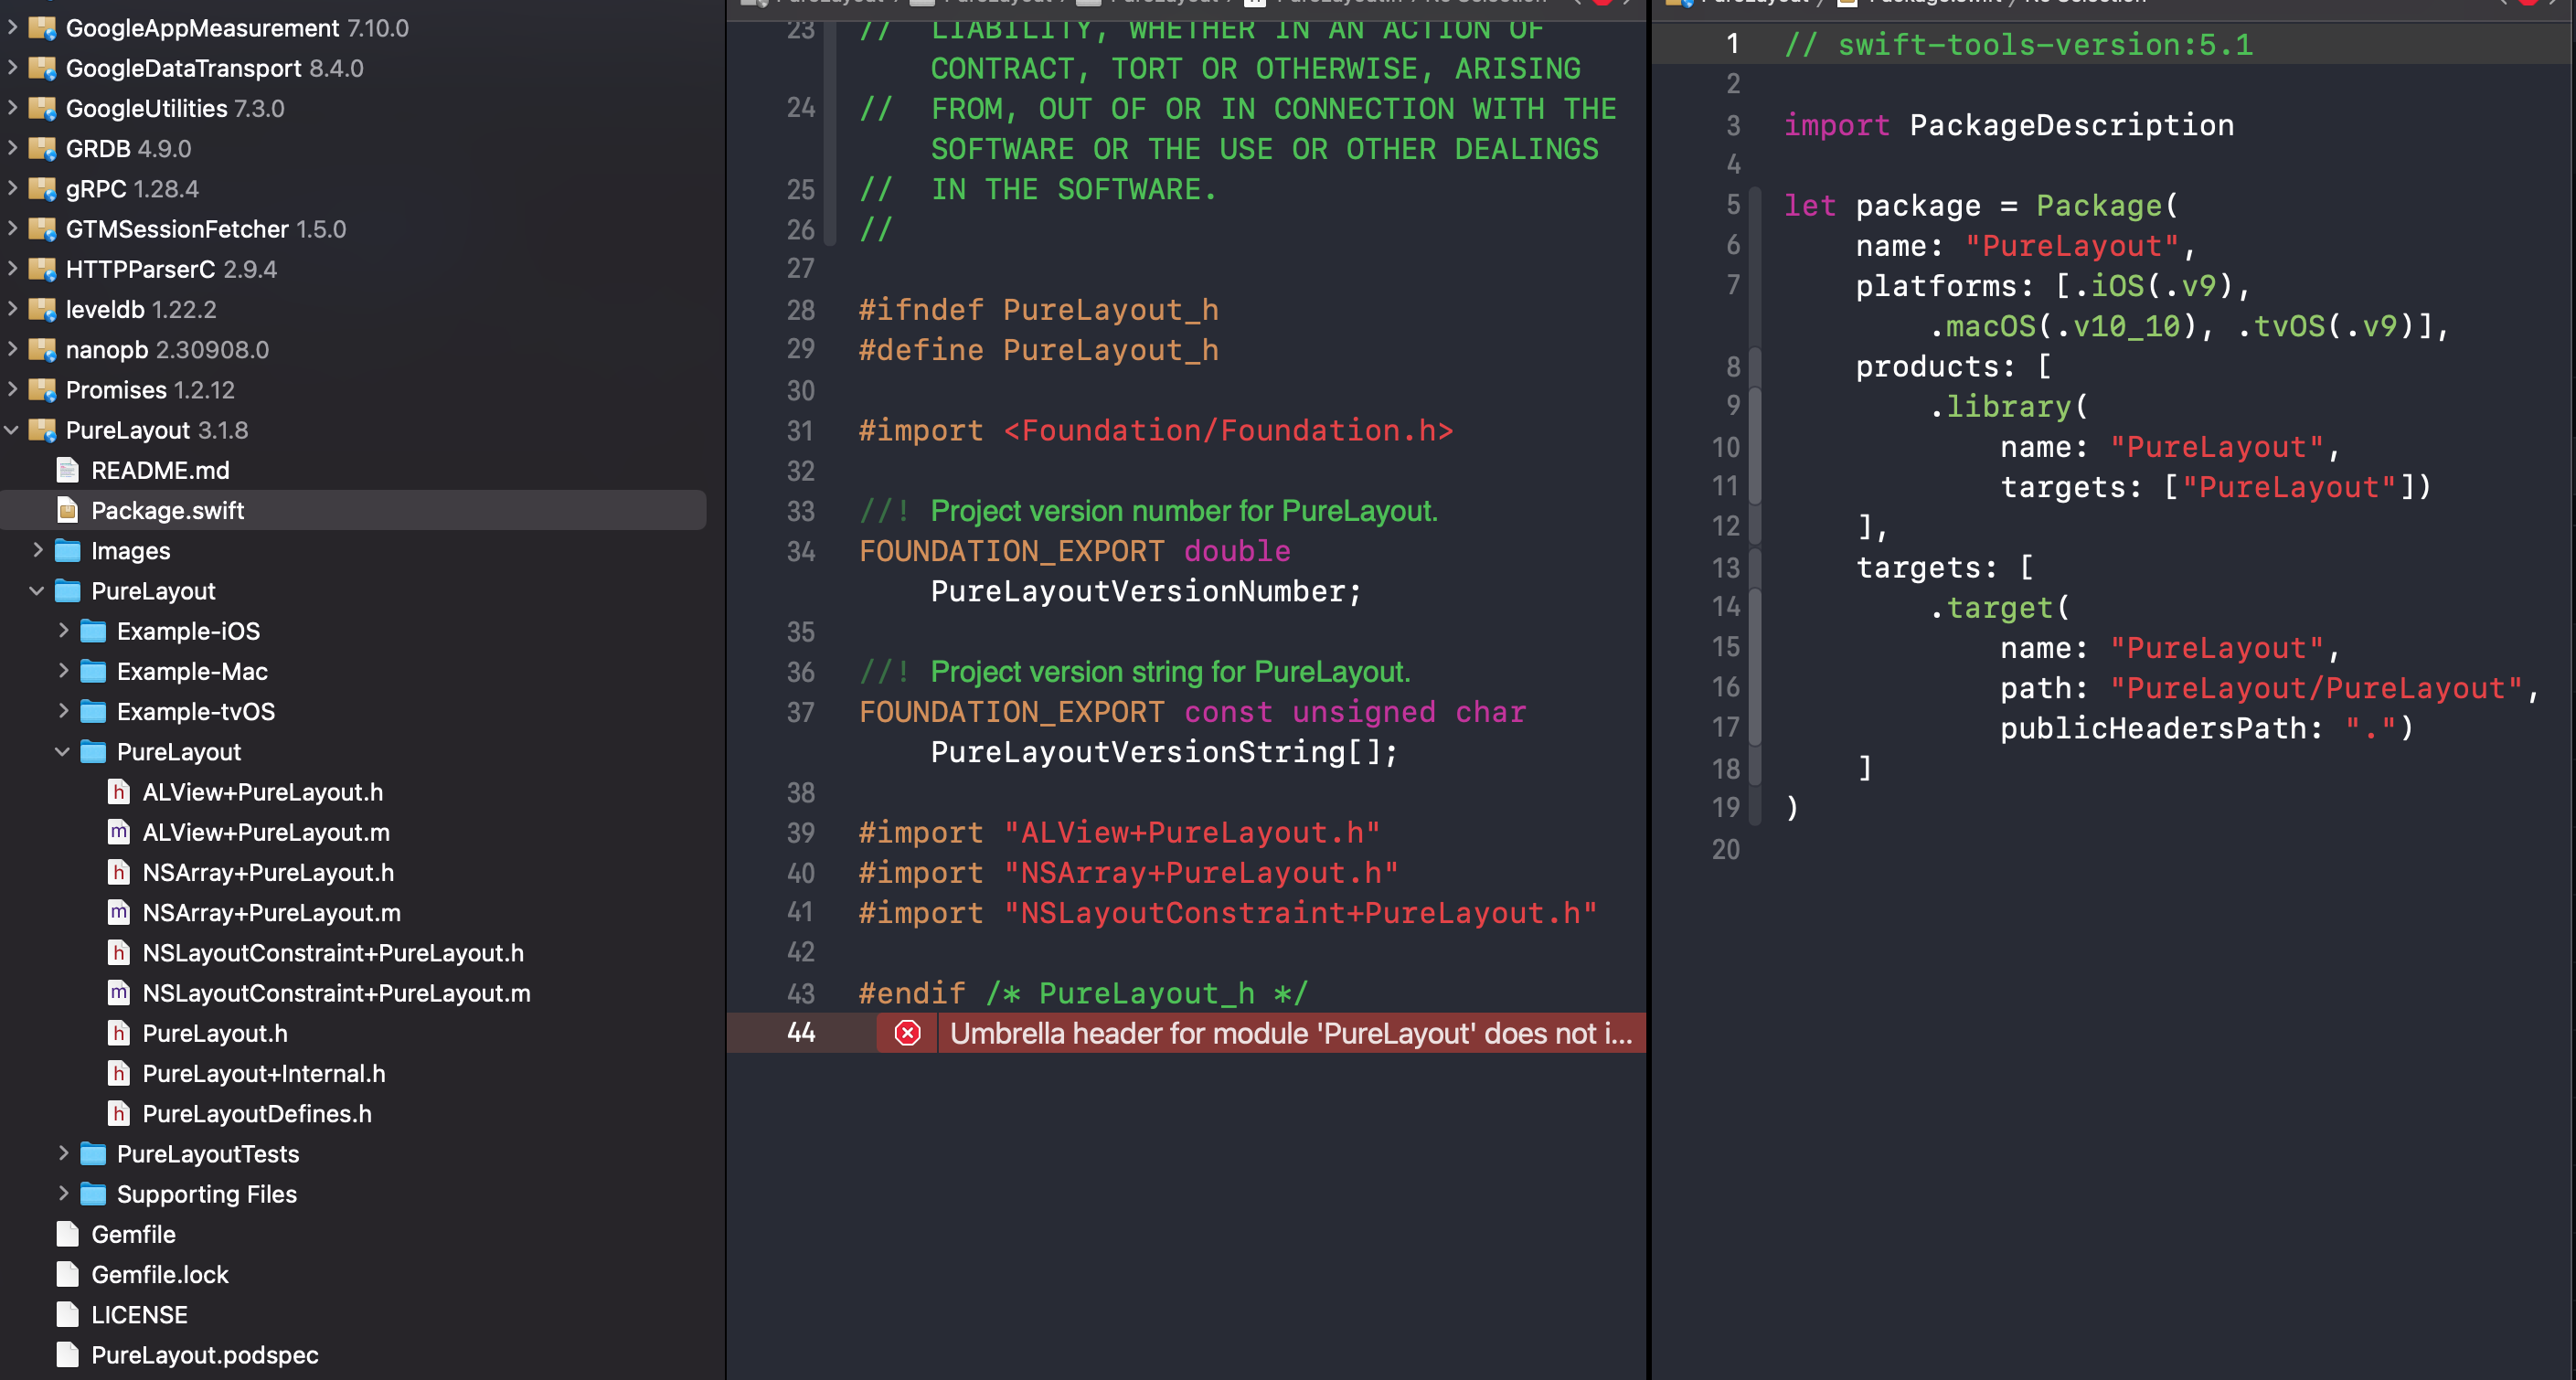
Task: Click the error icon on line 44
Action: (x=906, y=1034)
